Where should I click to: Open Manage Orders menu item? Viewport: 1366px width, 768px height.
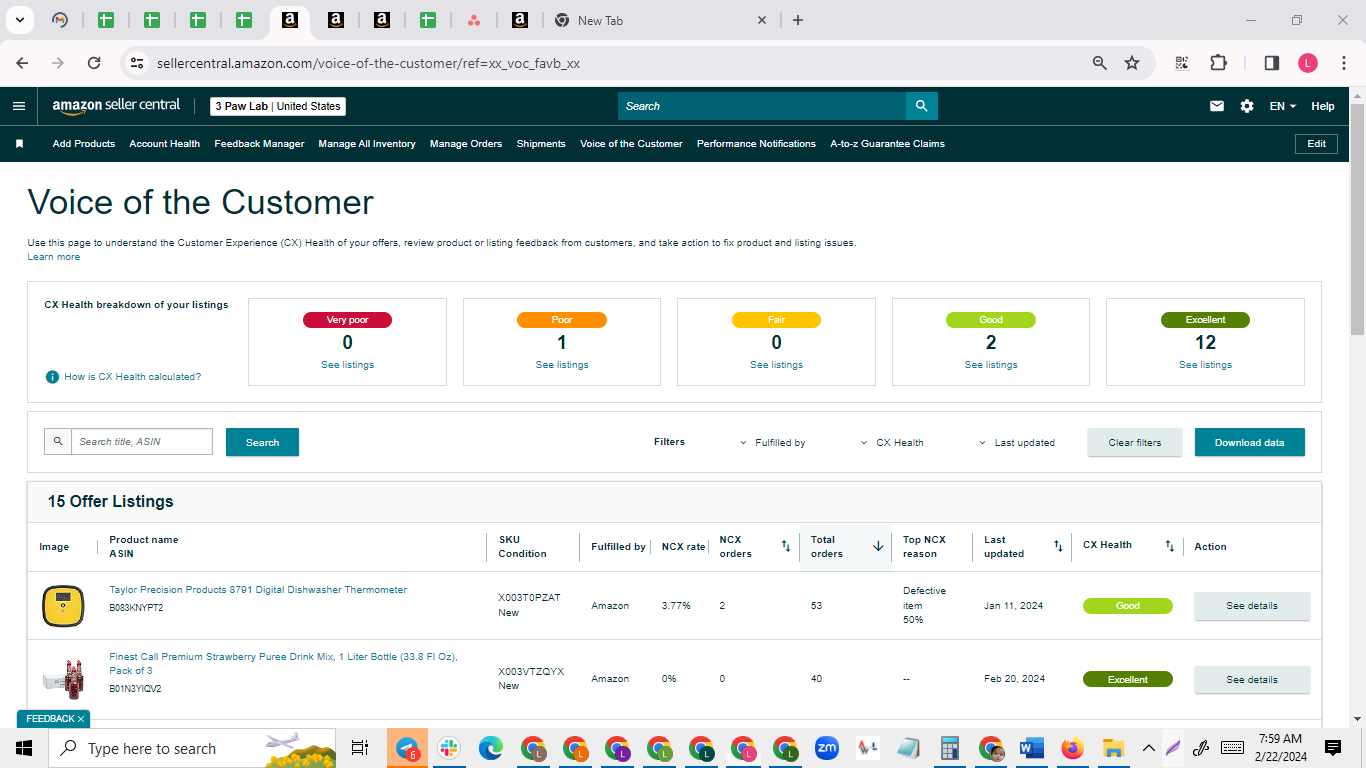[466, 144]
